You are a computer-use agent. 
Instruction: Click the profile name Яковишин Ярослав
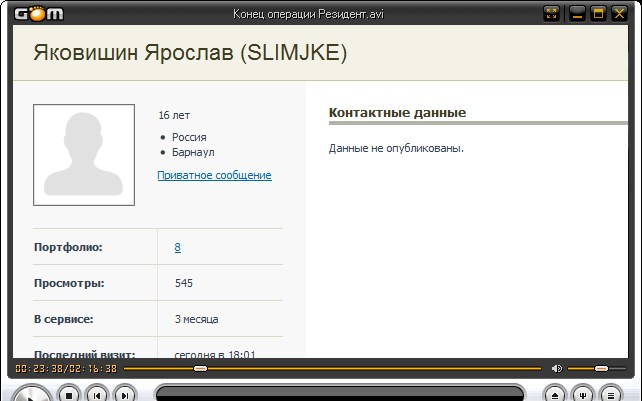(190, 54)
